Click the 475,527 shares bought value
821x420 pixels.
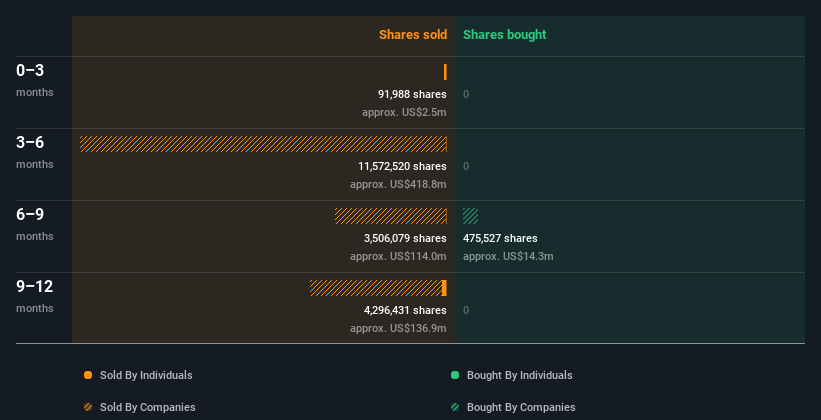click(x=500, y=238)
